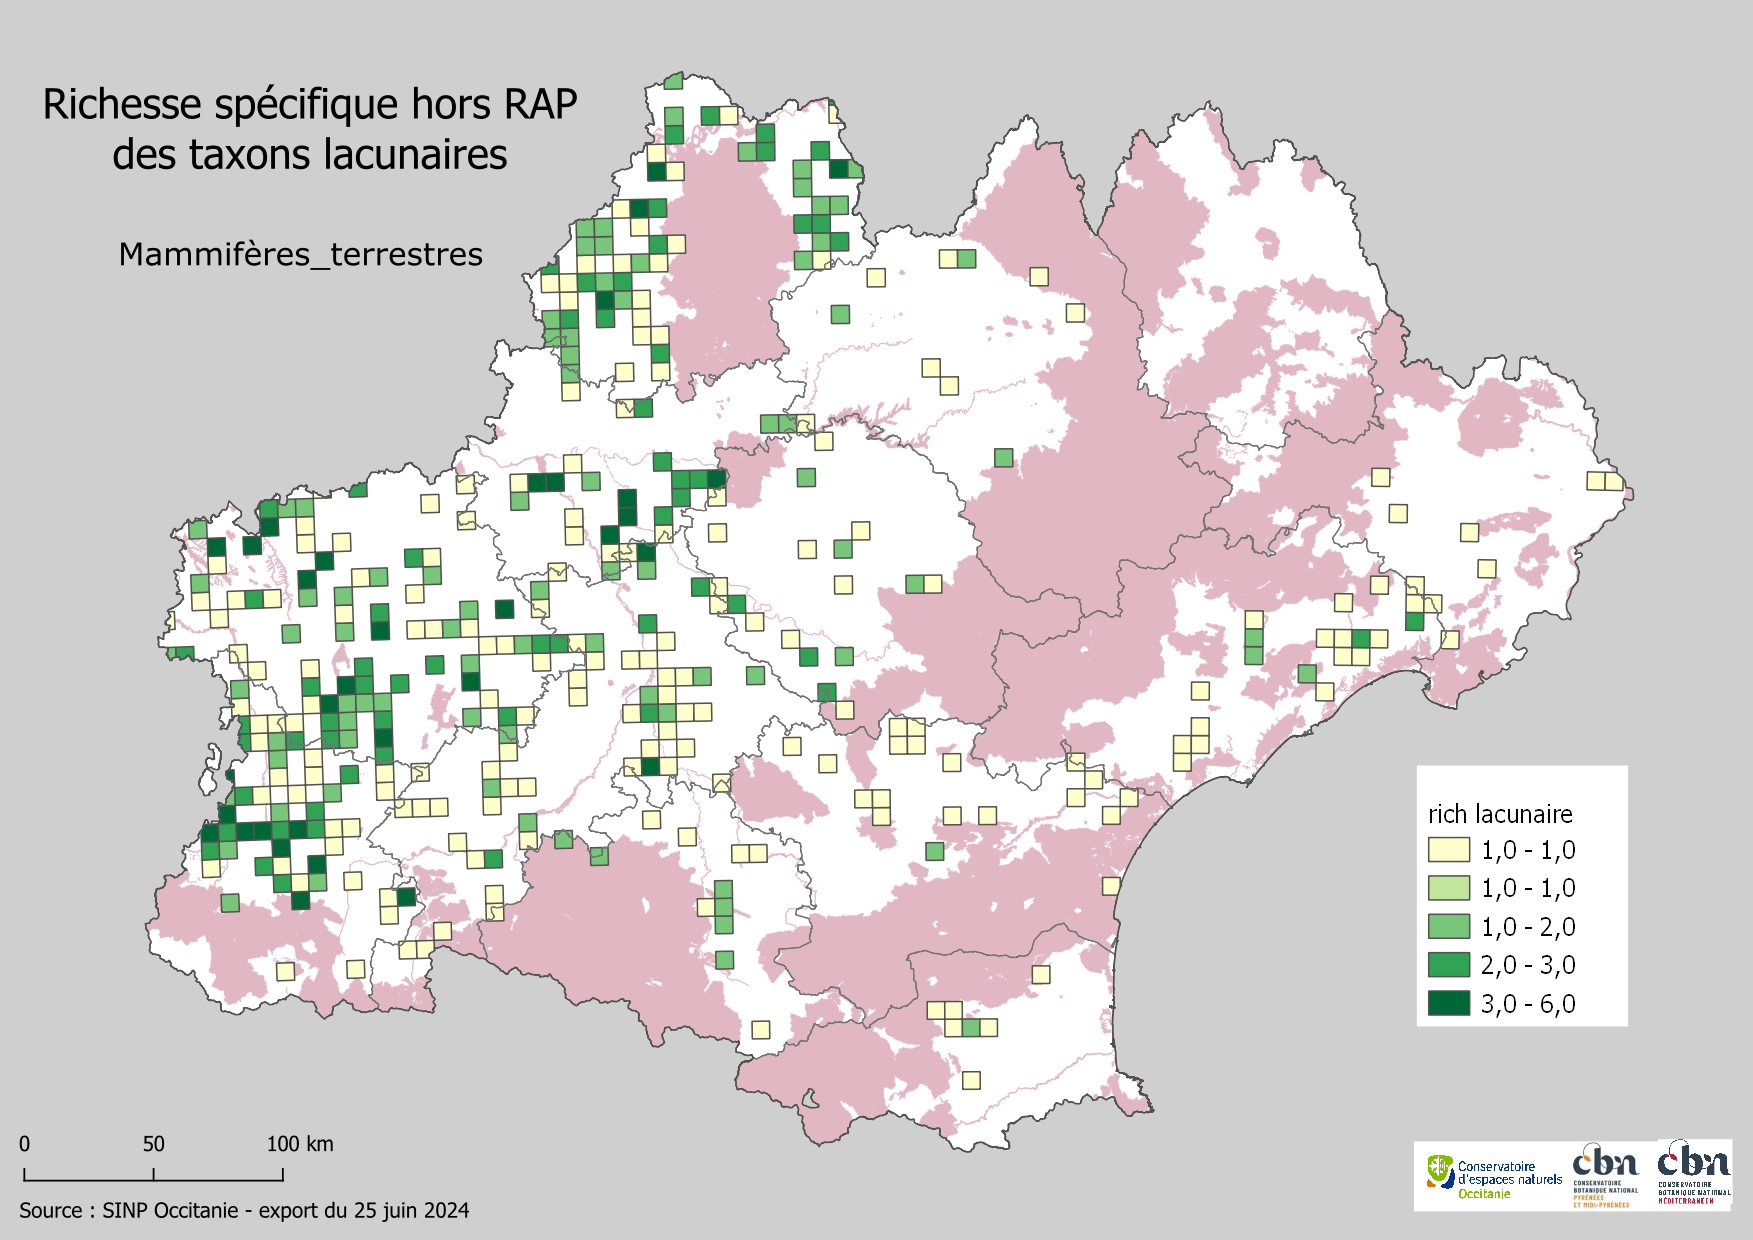Click the '100 km' scale bar label
The width and height of the screenshot is (1753, 1240).
(x=299, y=1144)
